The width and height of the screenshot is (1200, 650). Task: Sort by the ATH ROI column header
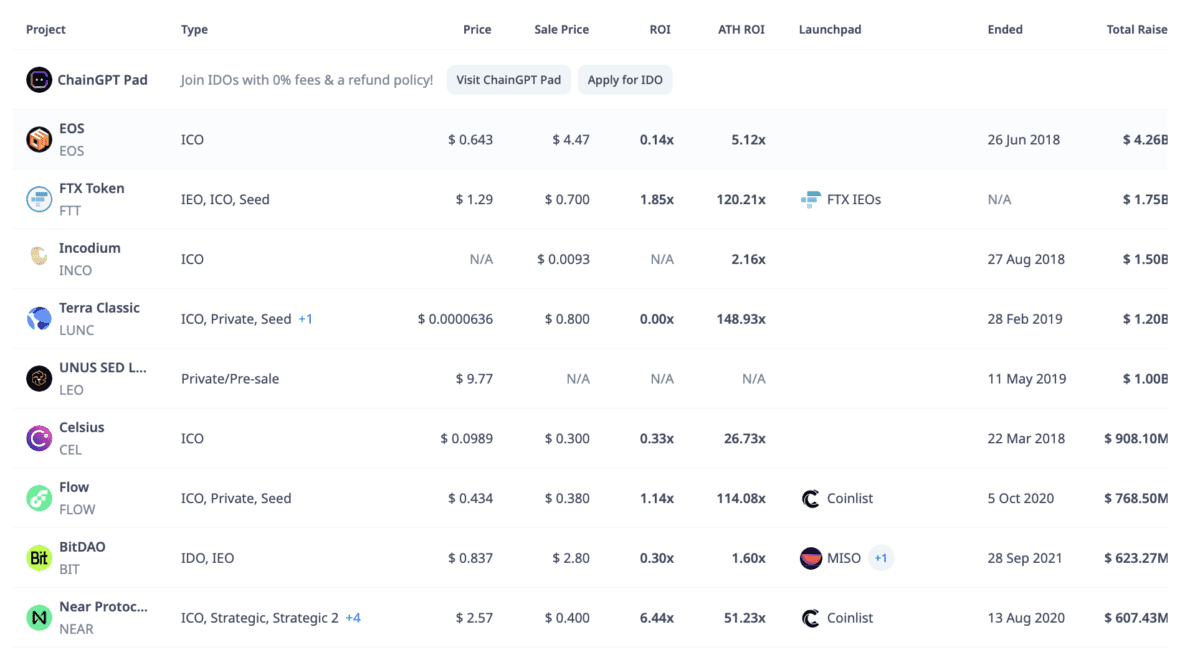tap(741, 30)
